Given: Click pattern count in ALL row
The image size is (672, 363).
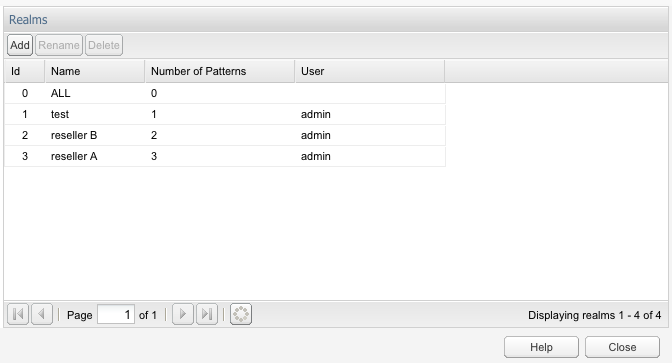Looking at the screenshot, I should coord(154,93).
